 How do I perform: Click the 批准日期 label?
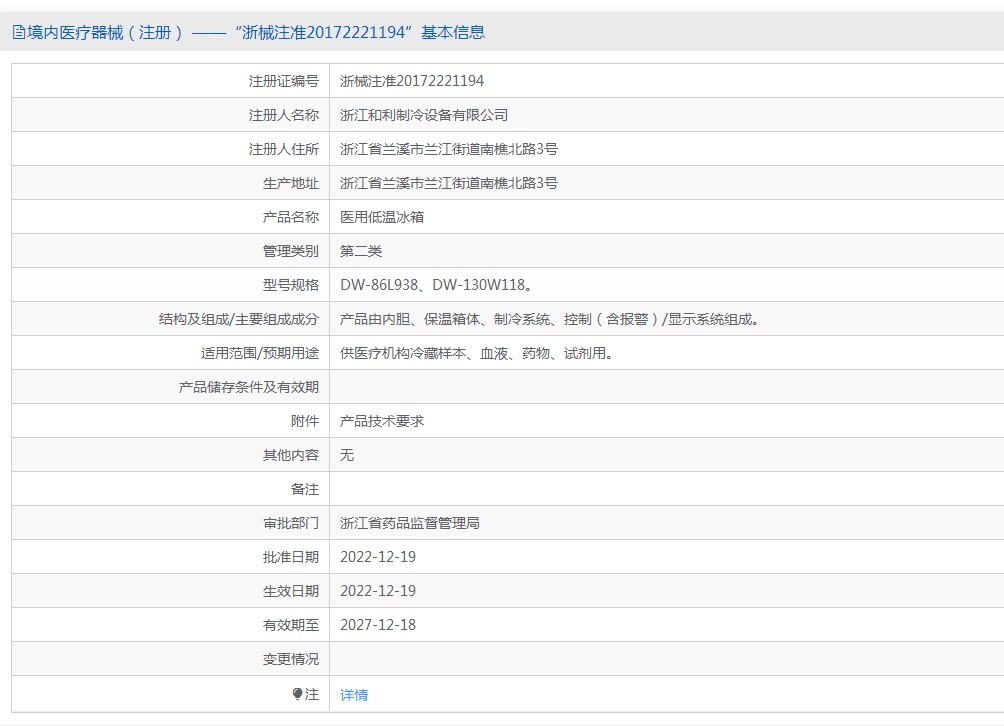[x=291, y=557]
